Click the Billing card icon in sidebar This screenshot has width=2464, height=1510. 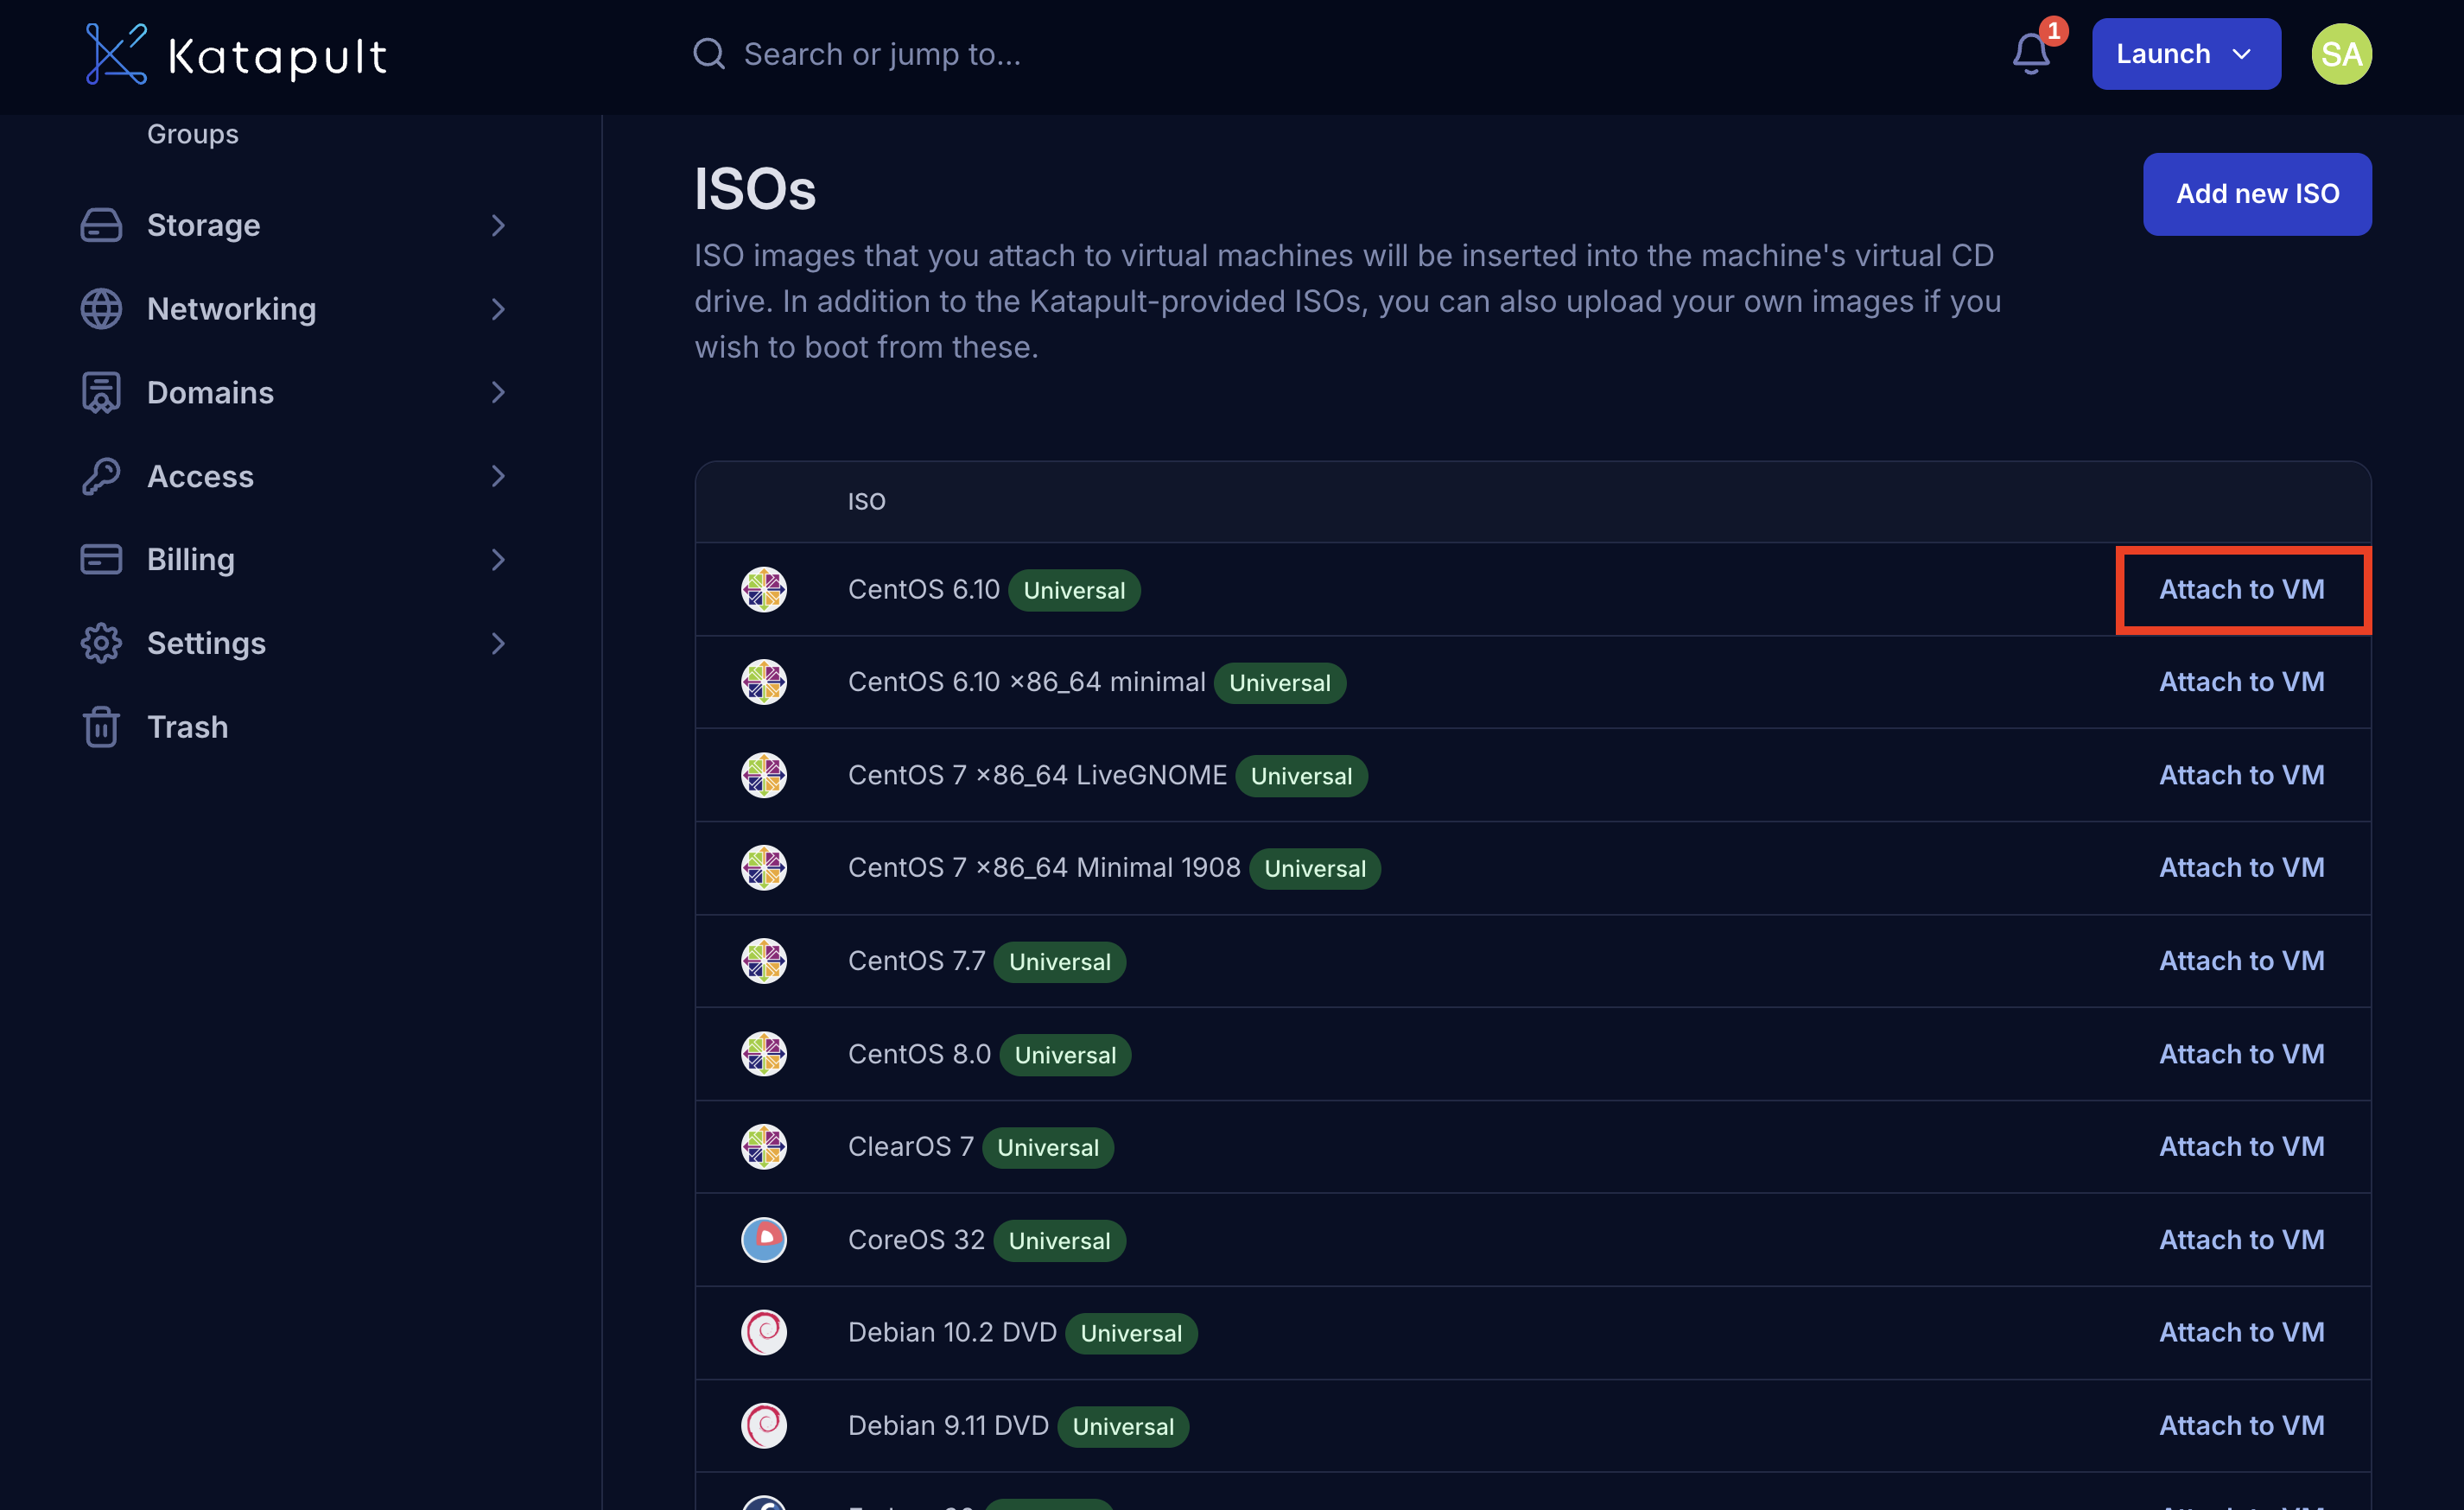pyautogui.click(x=101, y=560)
